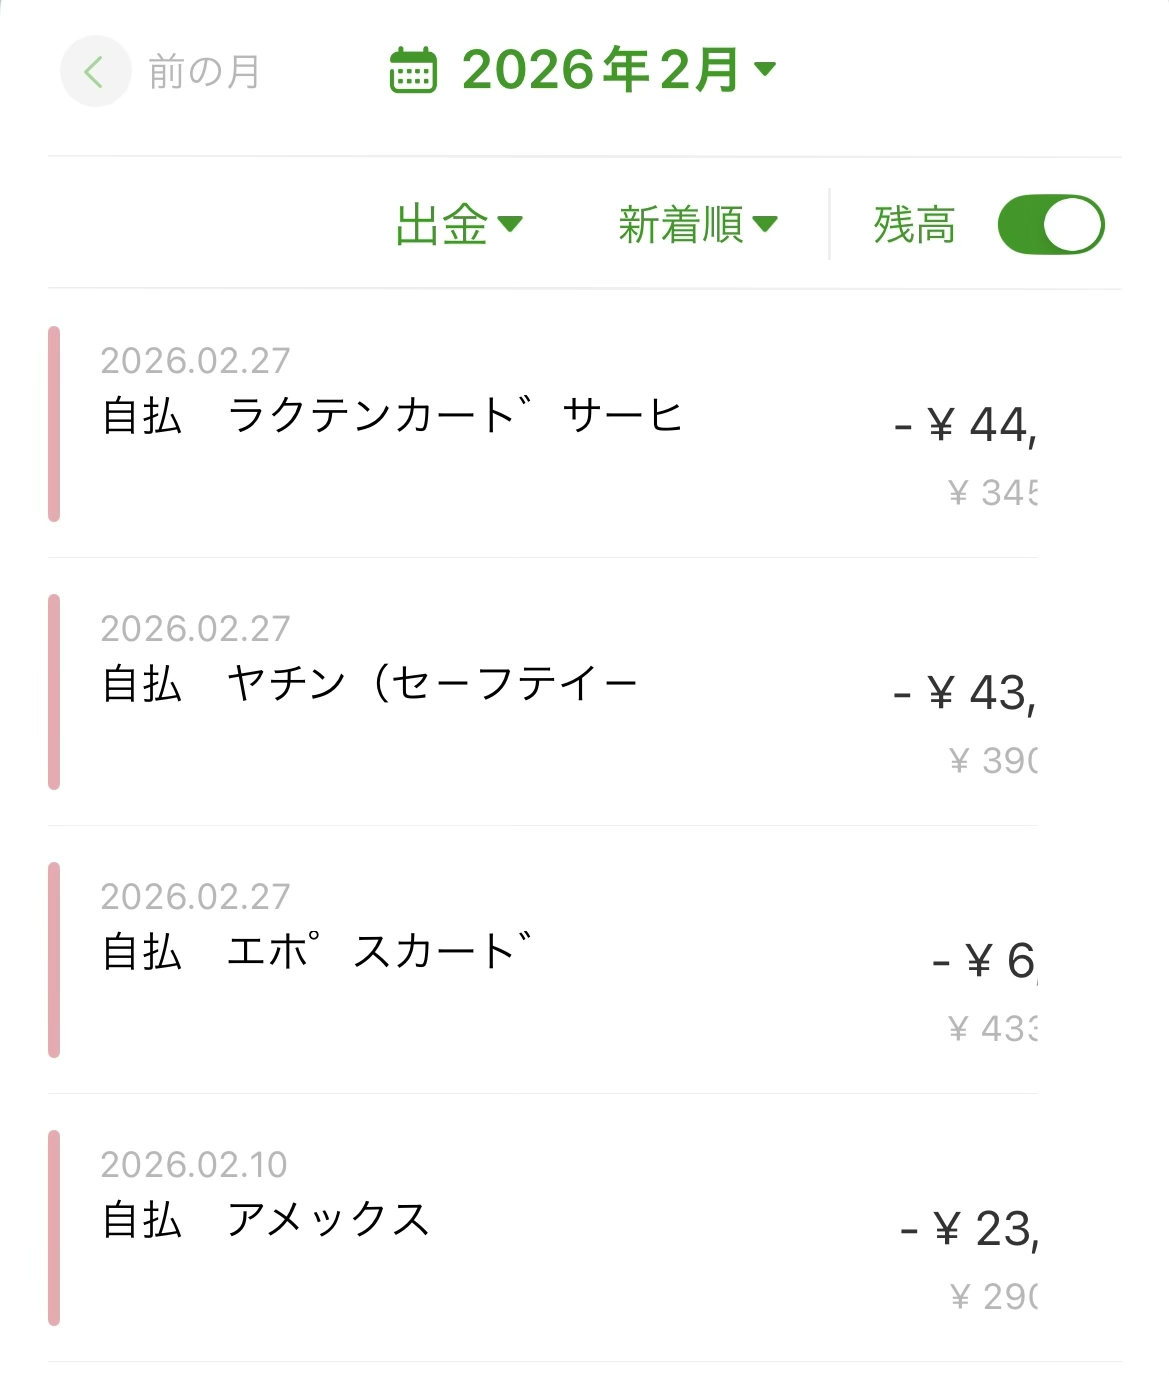Click the -¥44, amount on first transaction
Viewport: 1169px width, 1375px height.
click(965, 425)
